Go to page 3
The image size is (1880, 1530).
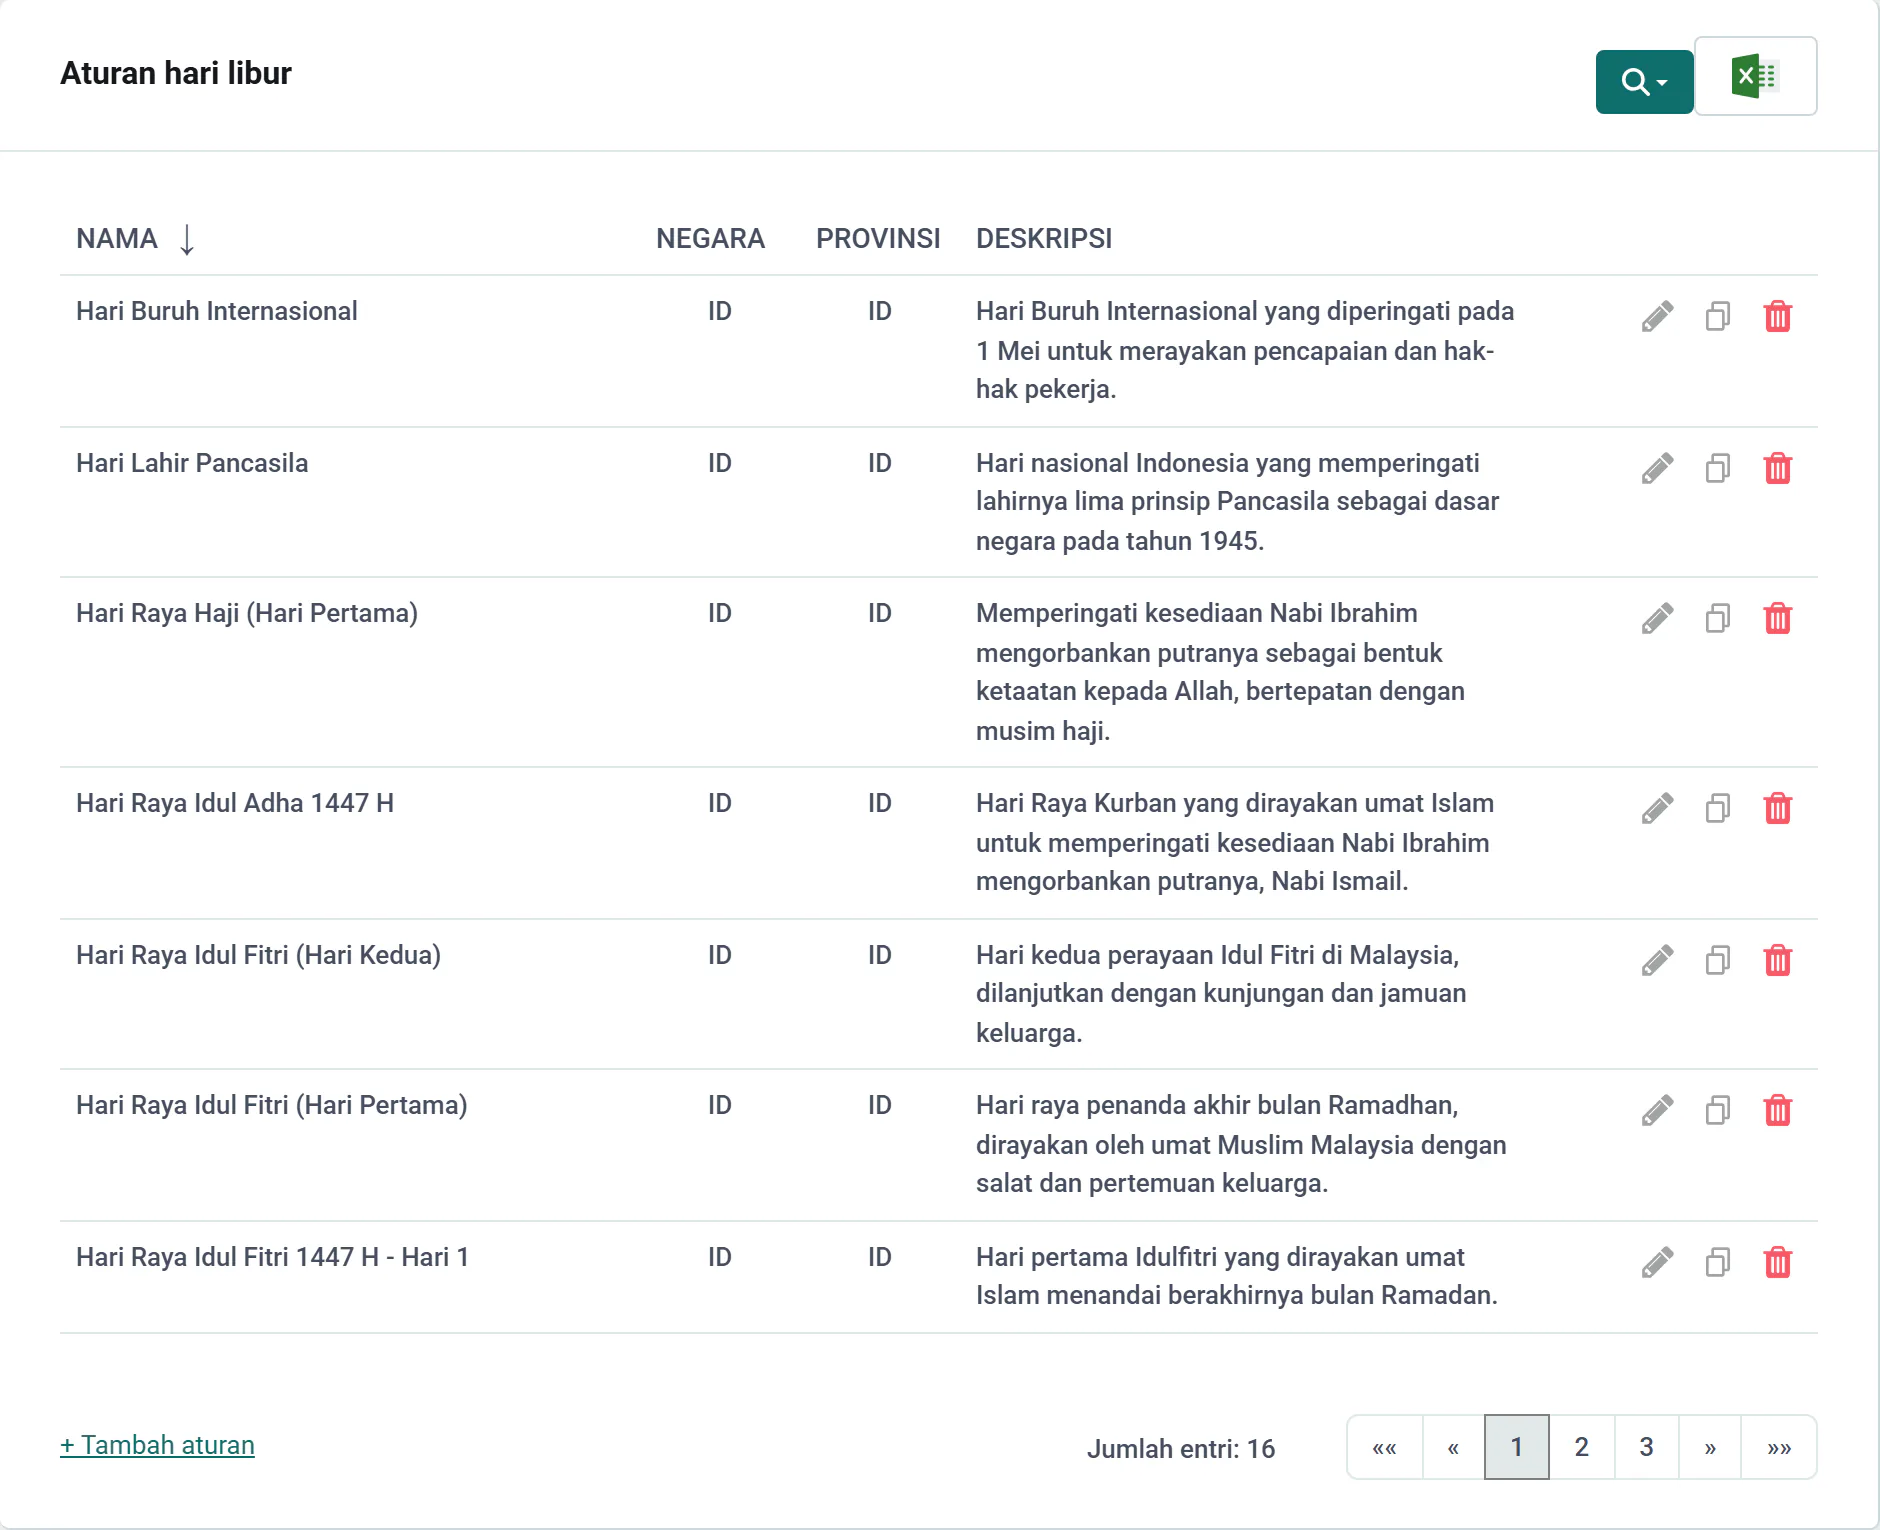tap(1646, 1447)
